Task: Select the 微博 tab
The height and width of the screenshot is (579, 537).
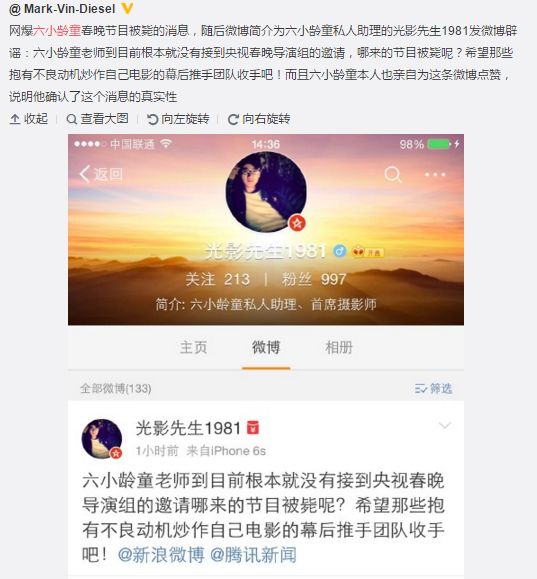Action: pos(266,347)
